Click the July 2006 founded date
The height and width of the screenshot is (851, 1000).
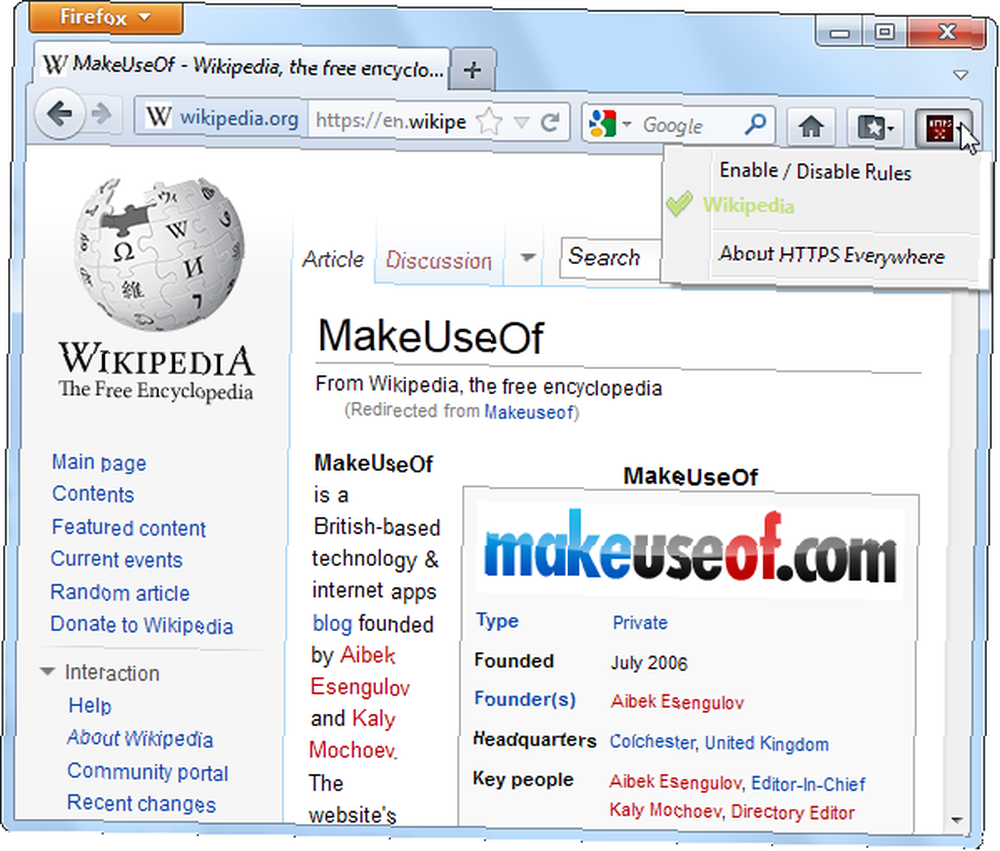pyautogui.click(x=649, y=663)
